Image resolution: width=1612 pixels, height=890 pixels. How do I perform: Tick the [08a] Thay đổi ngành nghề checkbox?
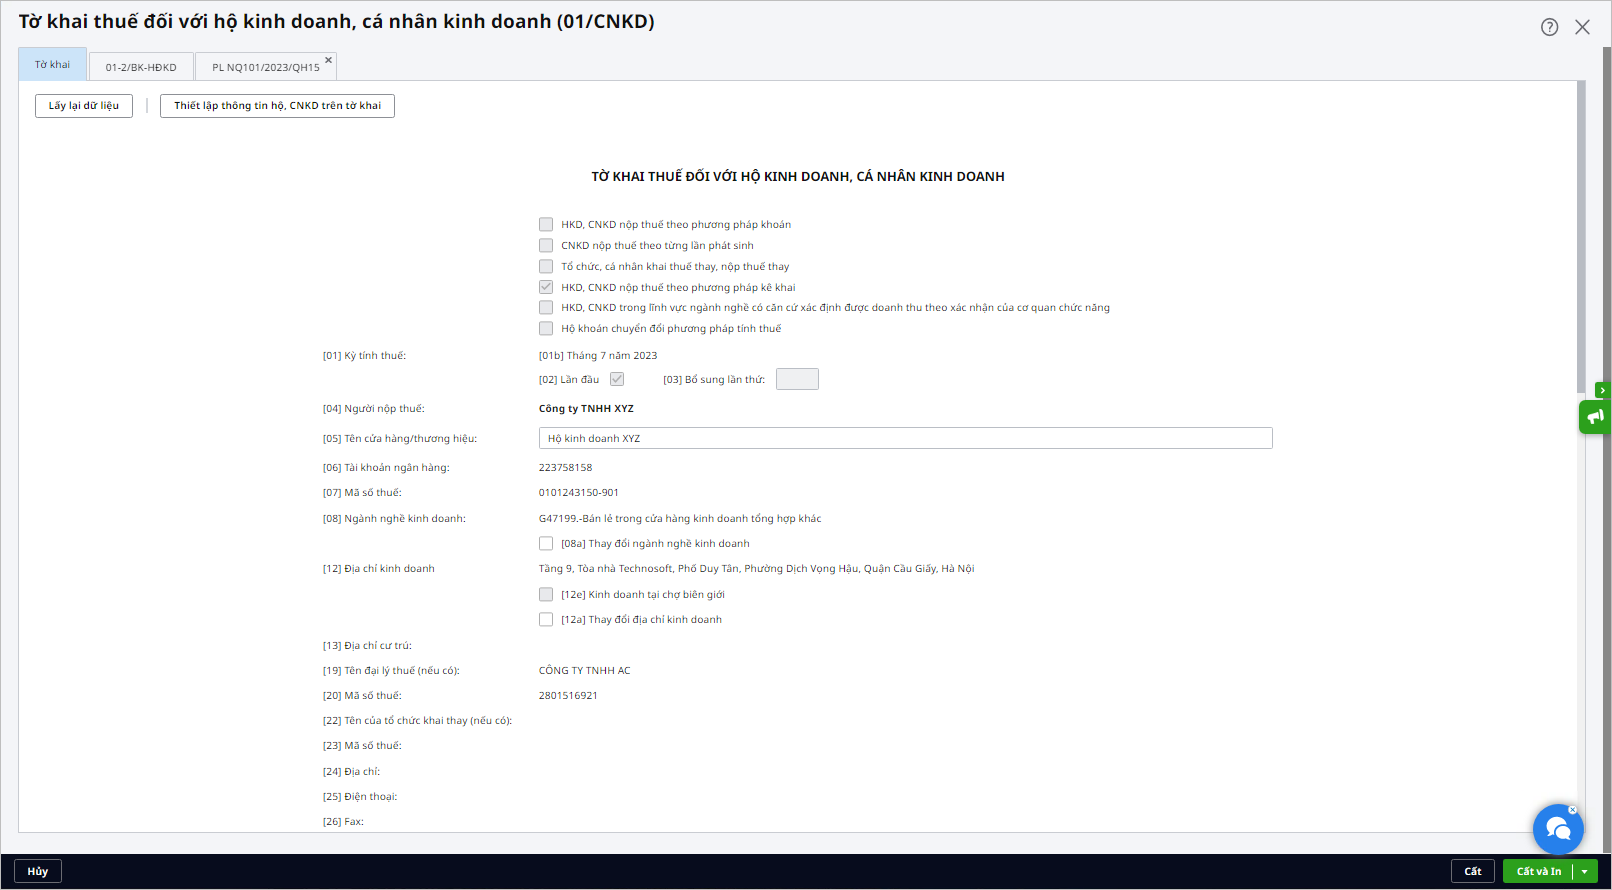pos(546,544)
